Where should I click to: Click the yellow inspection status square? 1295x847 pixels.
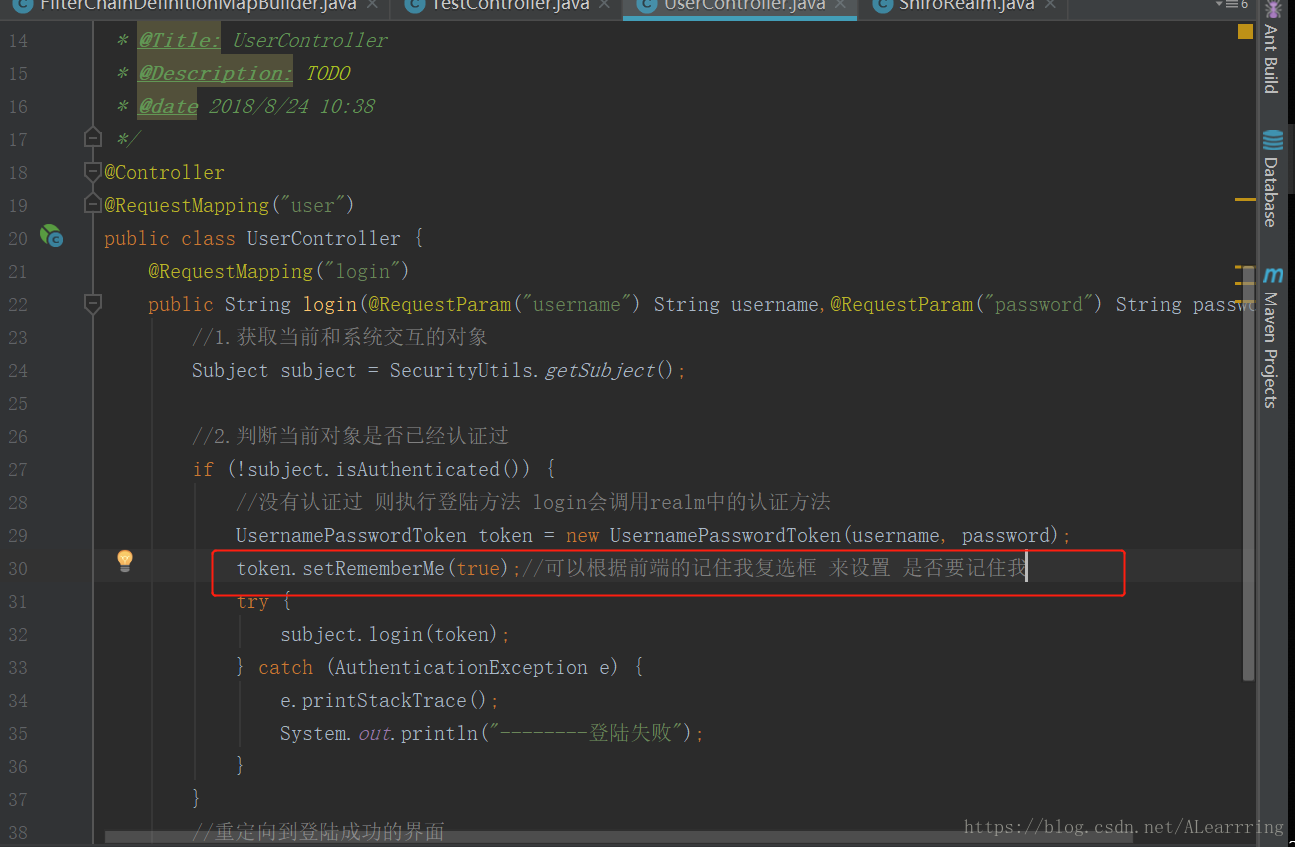1245,32
